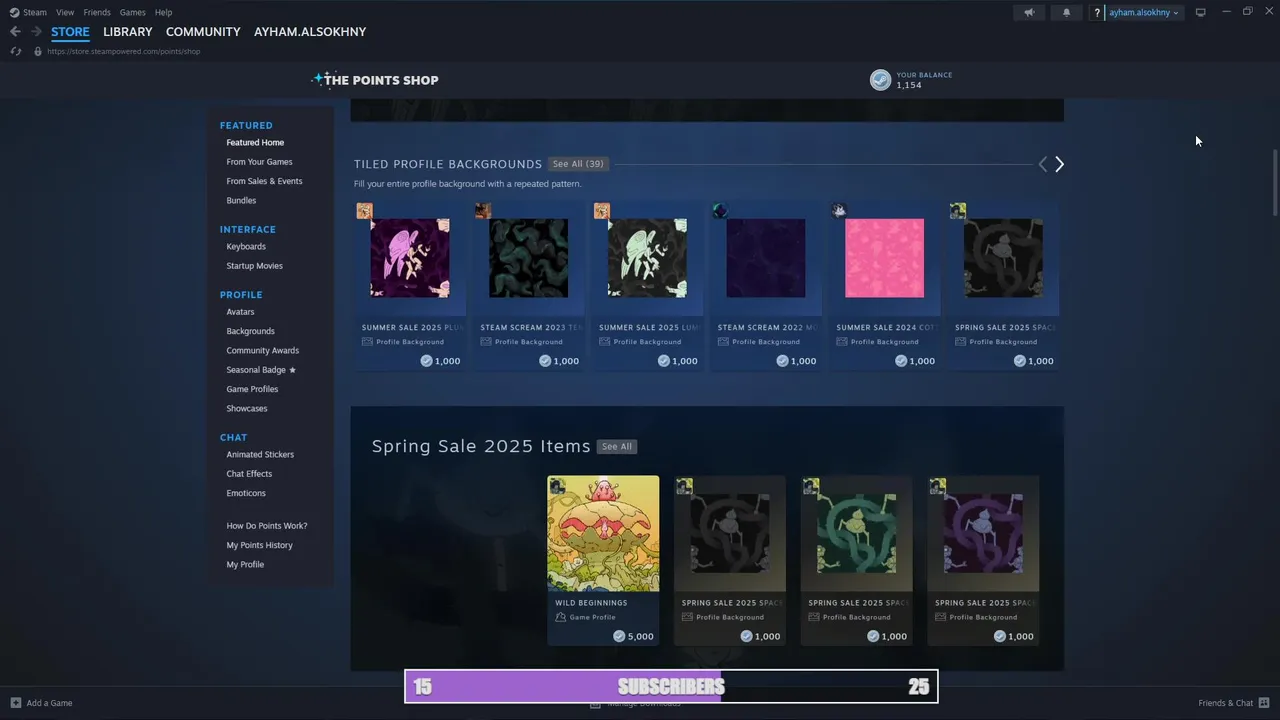Open the AYHAM.ALSOKHNY profile tab

tap(310, 32)
